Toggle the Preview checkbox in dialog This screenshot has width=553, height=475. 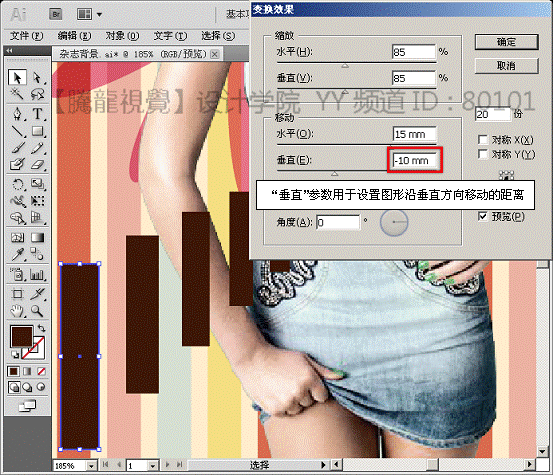(x=483, y=216)
